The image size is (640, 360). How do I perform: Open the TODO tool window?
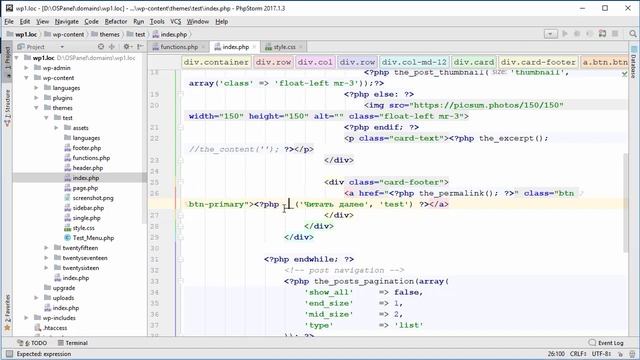point(33,343)
